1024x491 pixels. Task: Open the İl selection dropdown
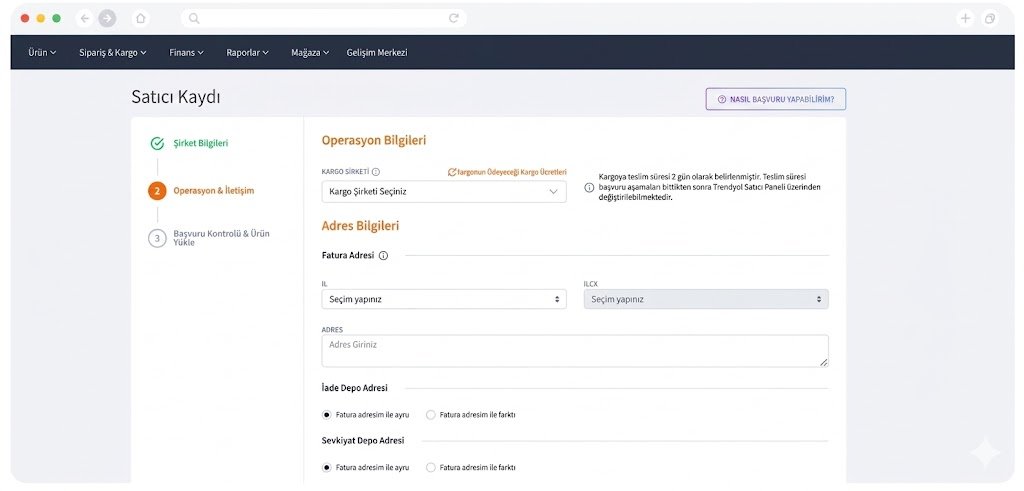(444, 299)
